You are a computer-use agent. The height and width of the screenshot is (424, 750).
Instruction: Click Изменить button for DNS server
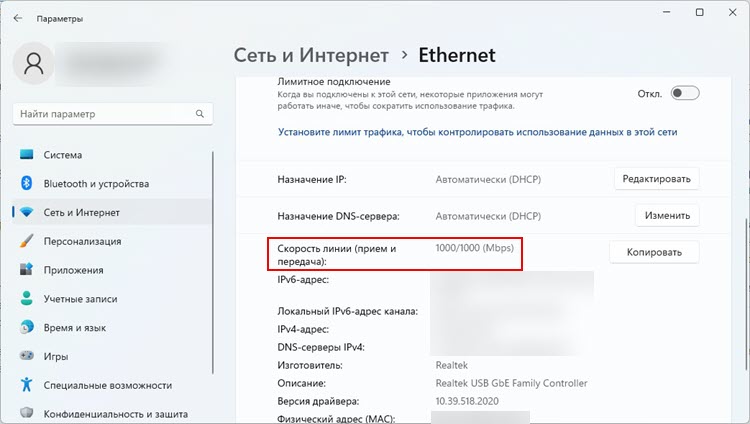point(667,215)
